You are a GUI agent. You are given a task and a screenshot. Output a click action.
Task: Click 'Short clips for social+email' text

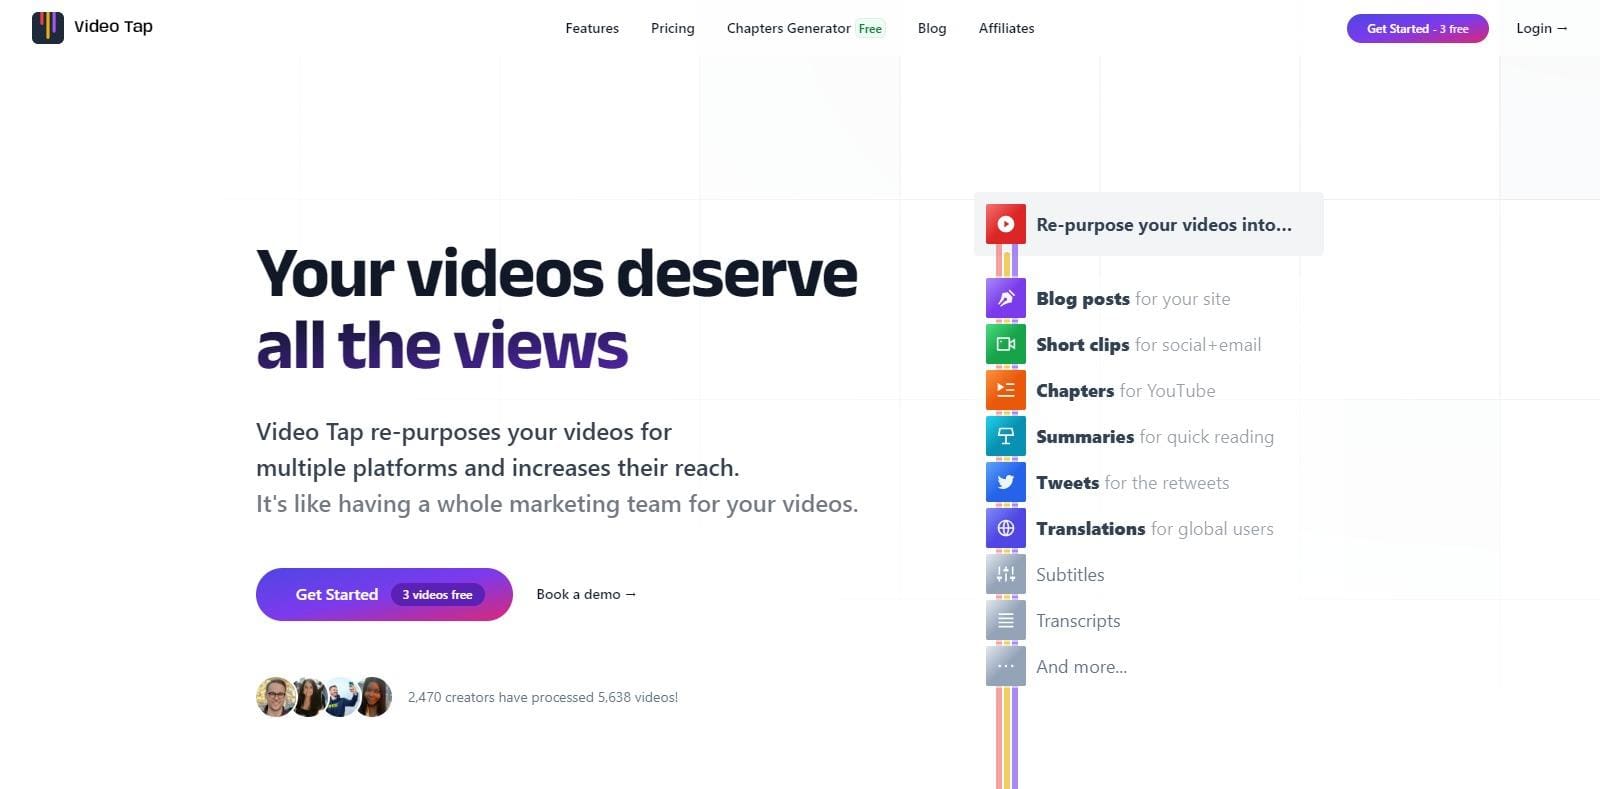[1148, 345]
